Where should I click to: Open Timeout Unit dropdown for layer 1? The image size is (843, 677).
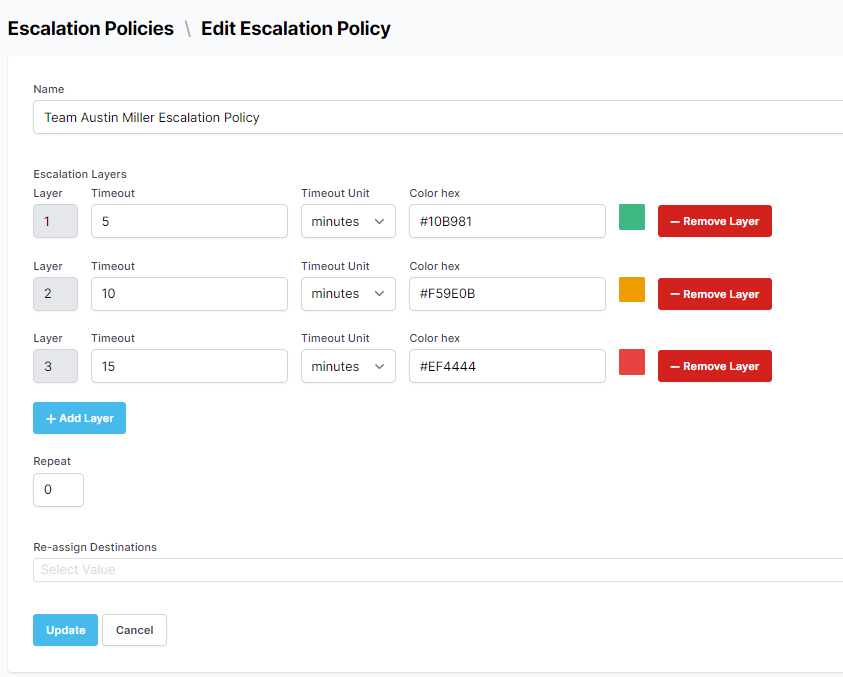347,221
